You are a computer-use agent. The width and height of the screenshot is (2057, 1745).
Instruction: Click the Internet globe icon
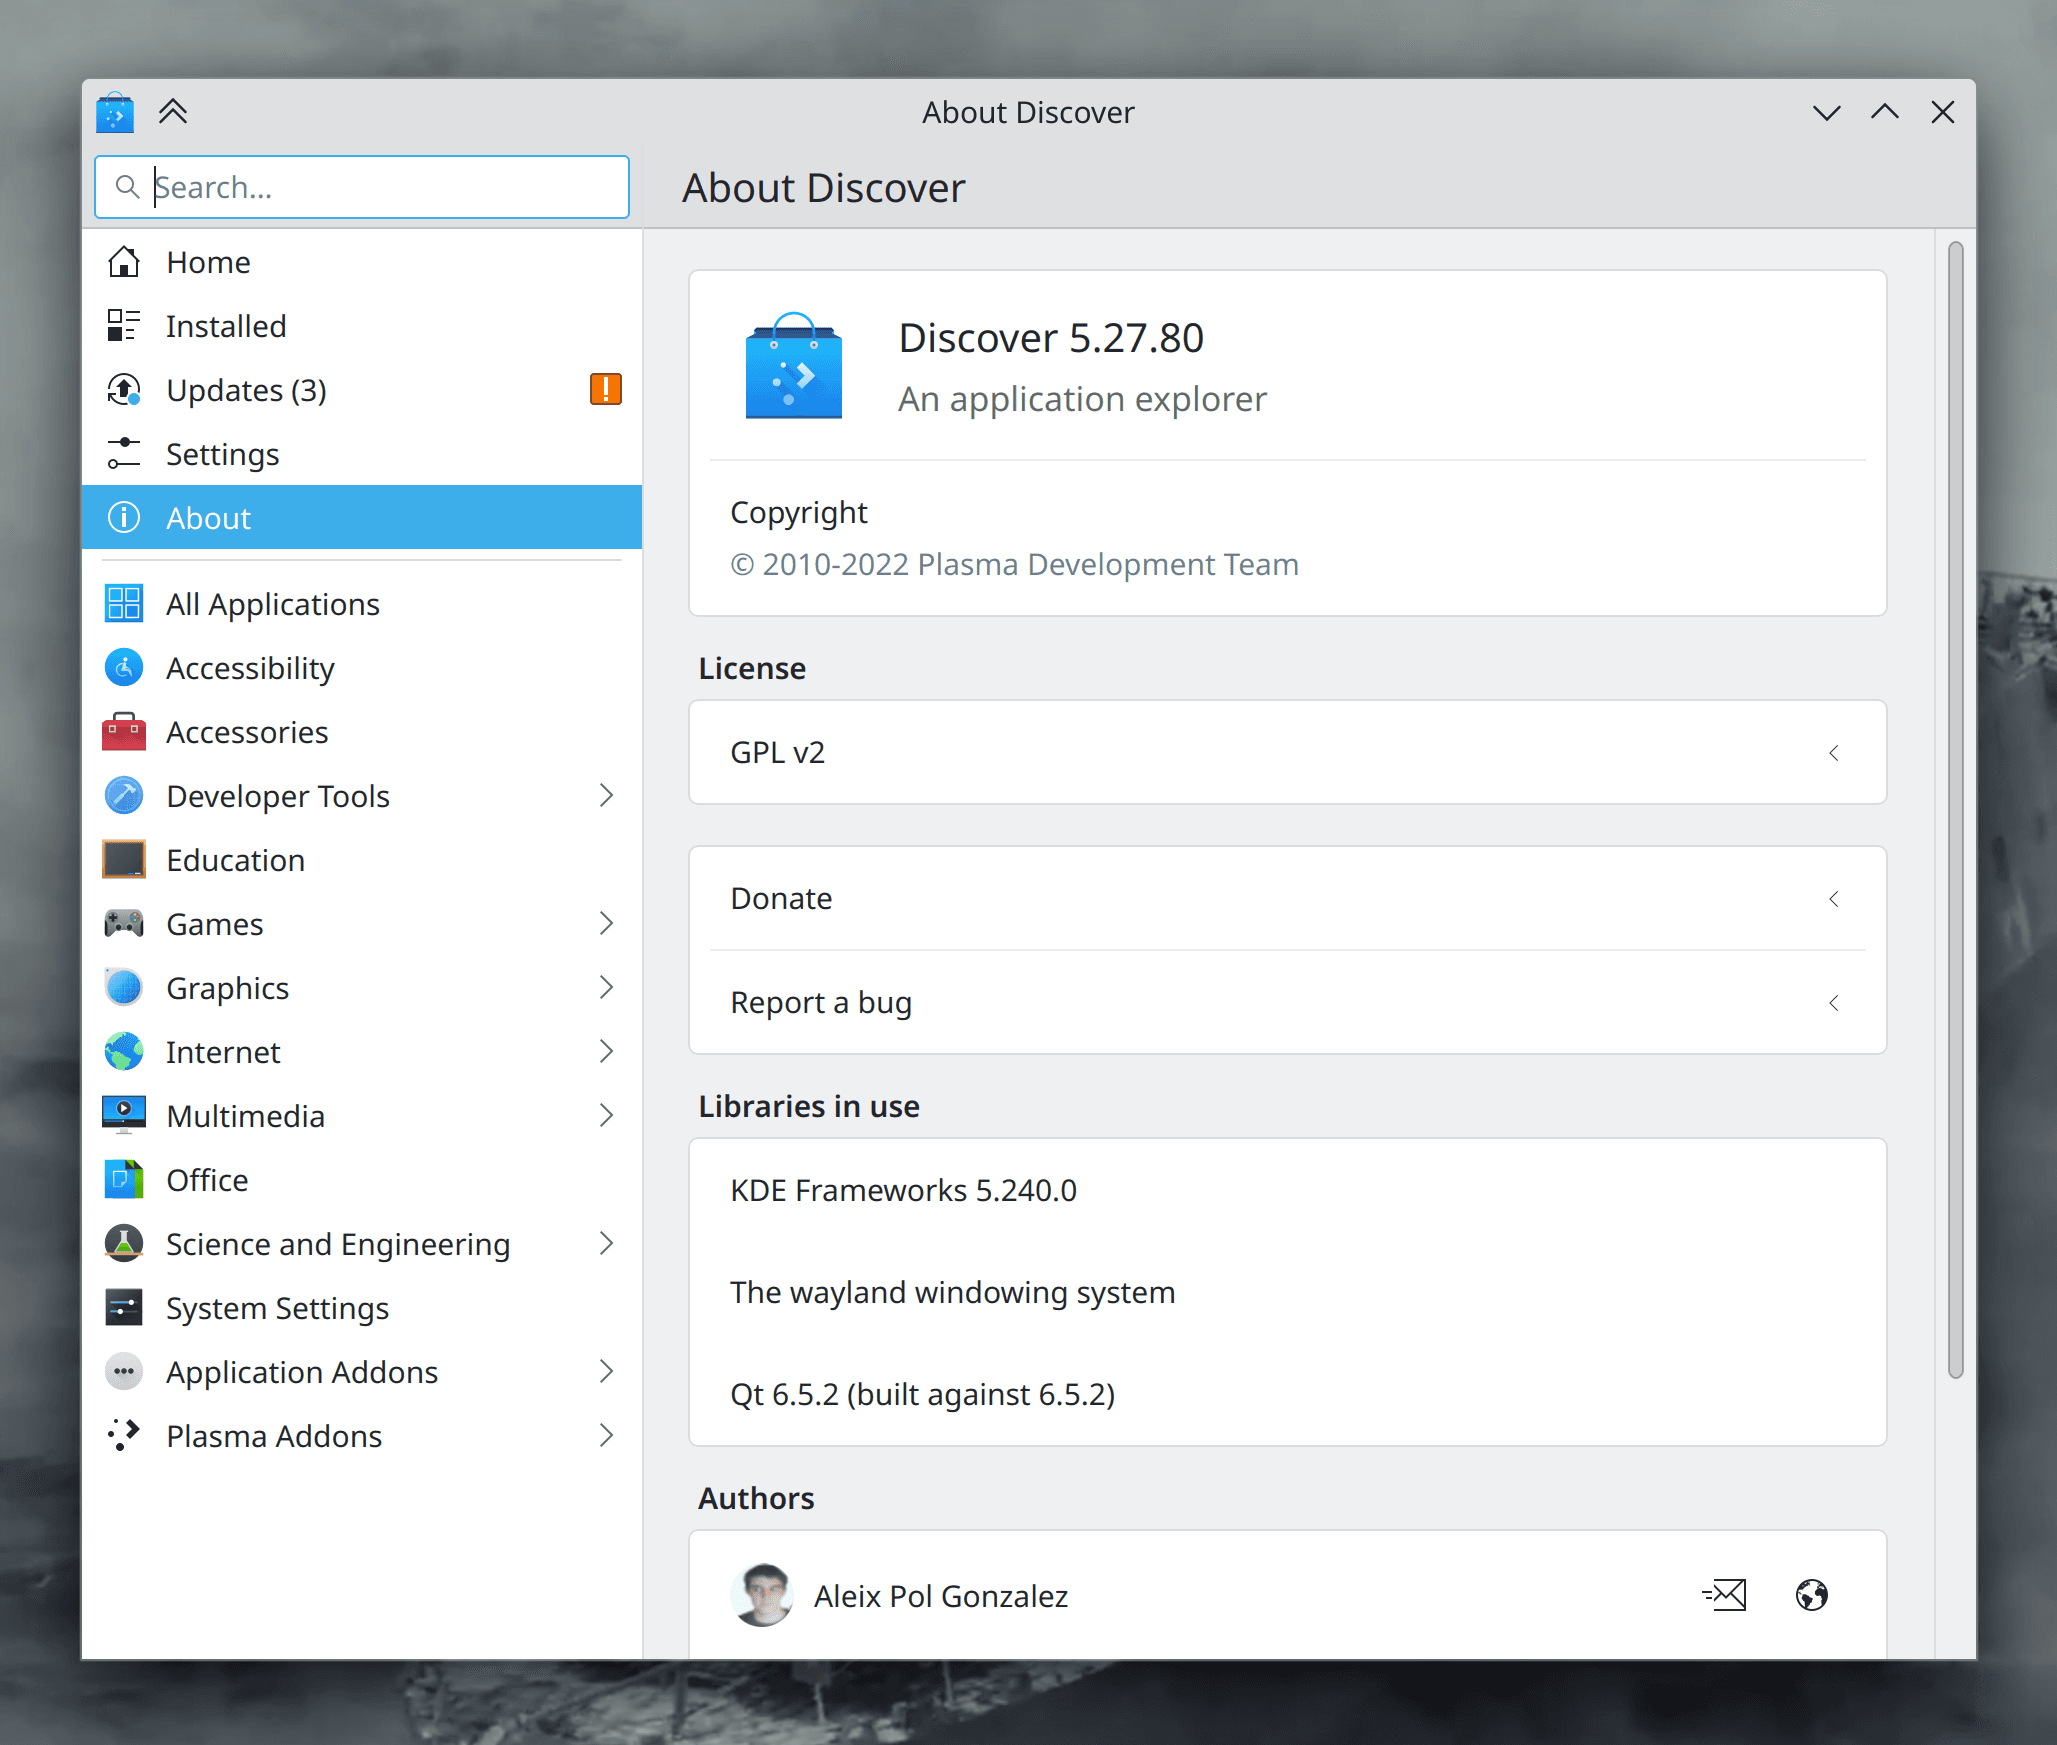(124, 1052)
